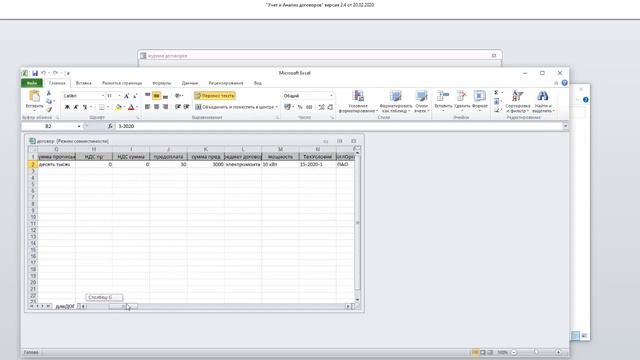Go to the next sheet with tab navigation arrow
Screen dimensions: 640x360
43,306
